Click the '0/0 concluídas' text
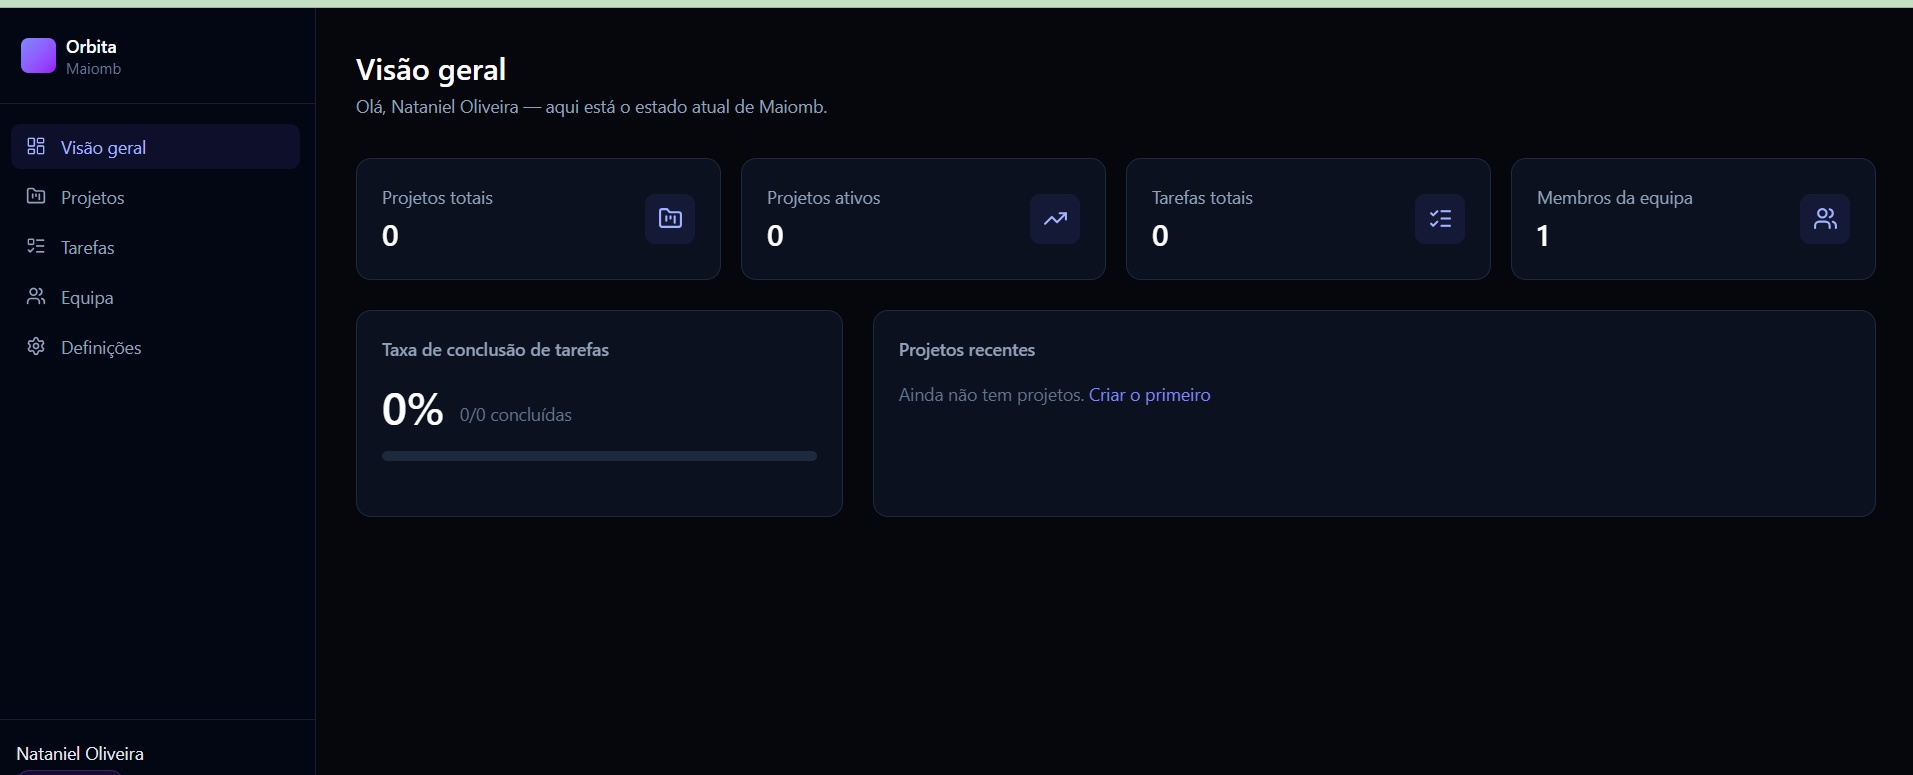1913x775 pixels. pyautogui.click(x=516, y=415)
